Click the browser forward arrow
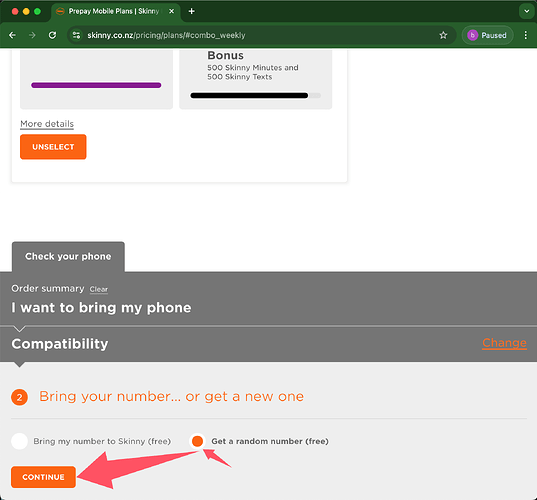Viewport: 537px width, 500px height. [x=32, y=35]
